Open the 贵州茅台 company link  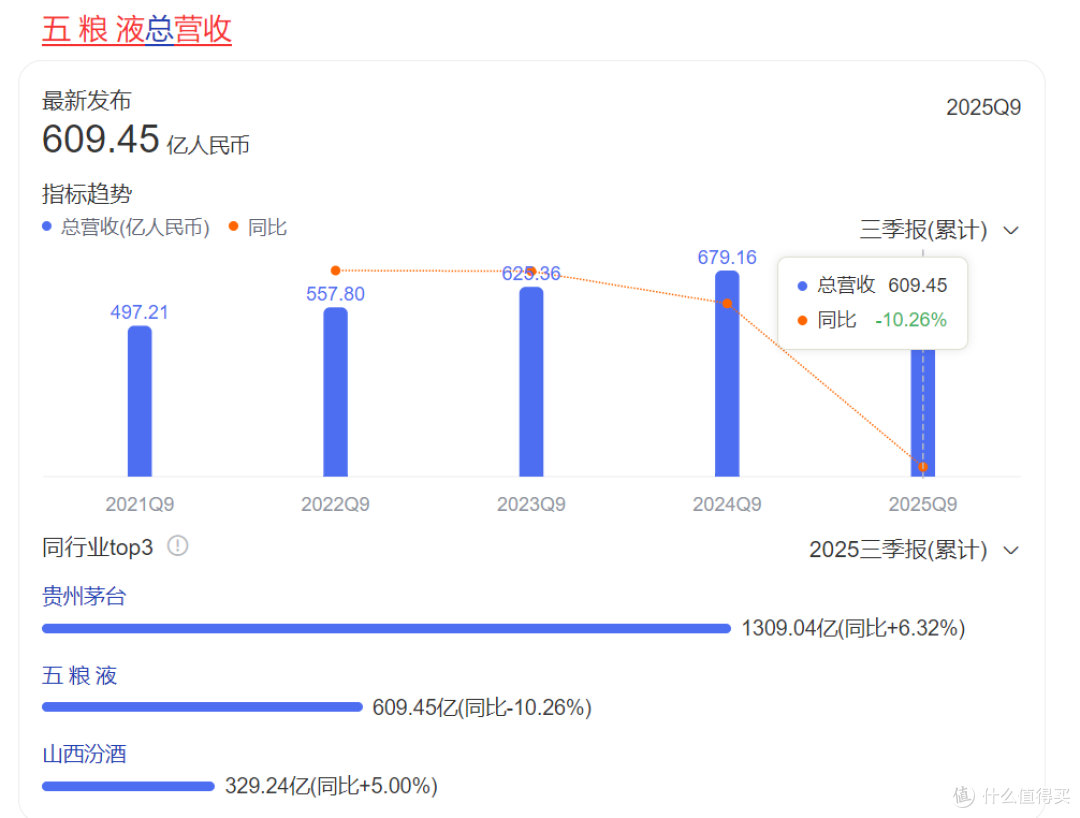pyautogui.click(x=84, y=596)
